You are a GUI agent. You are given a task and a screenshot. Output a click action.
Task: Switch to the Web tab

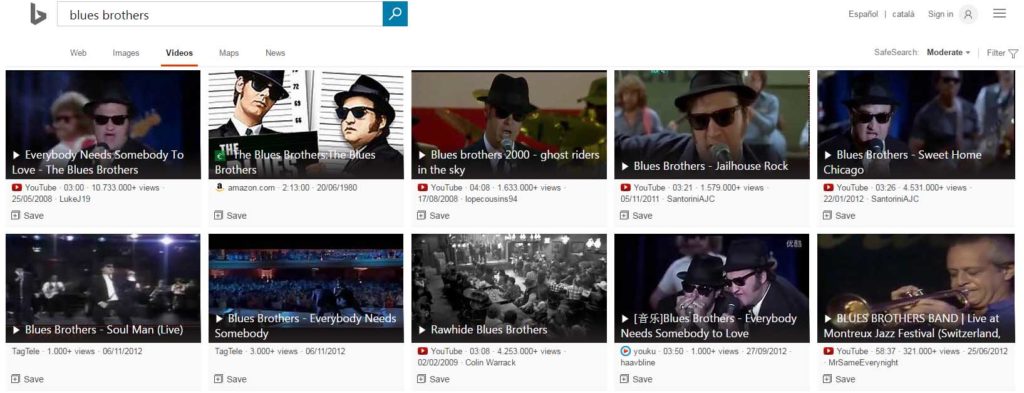point(78,53)
